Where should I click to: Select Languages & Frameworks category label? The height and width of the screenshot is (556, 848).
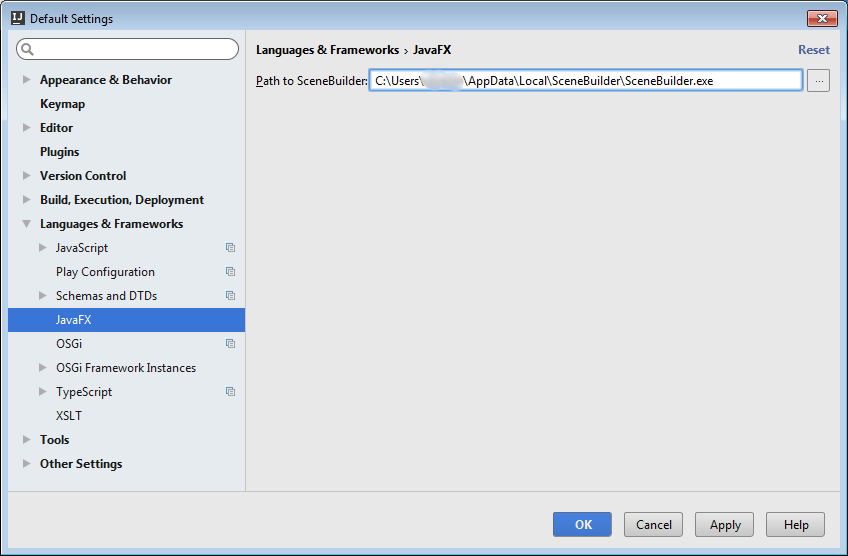click(111, 224)
